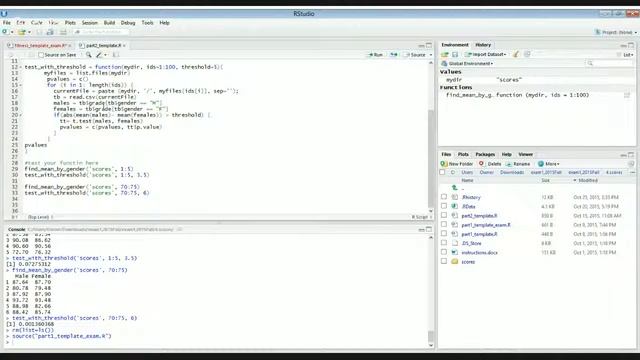Click the Run button in editor
The image size is (640, 360).
pyautogui.click(x=376, y=55)
